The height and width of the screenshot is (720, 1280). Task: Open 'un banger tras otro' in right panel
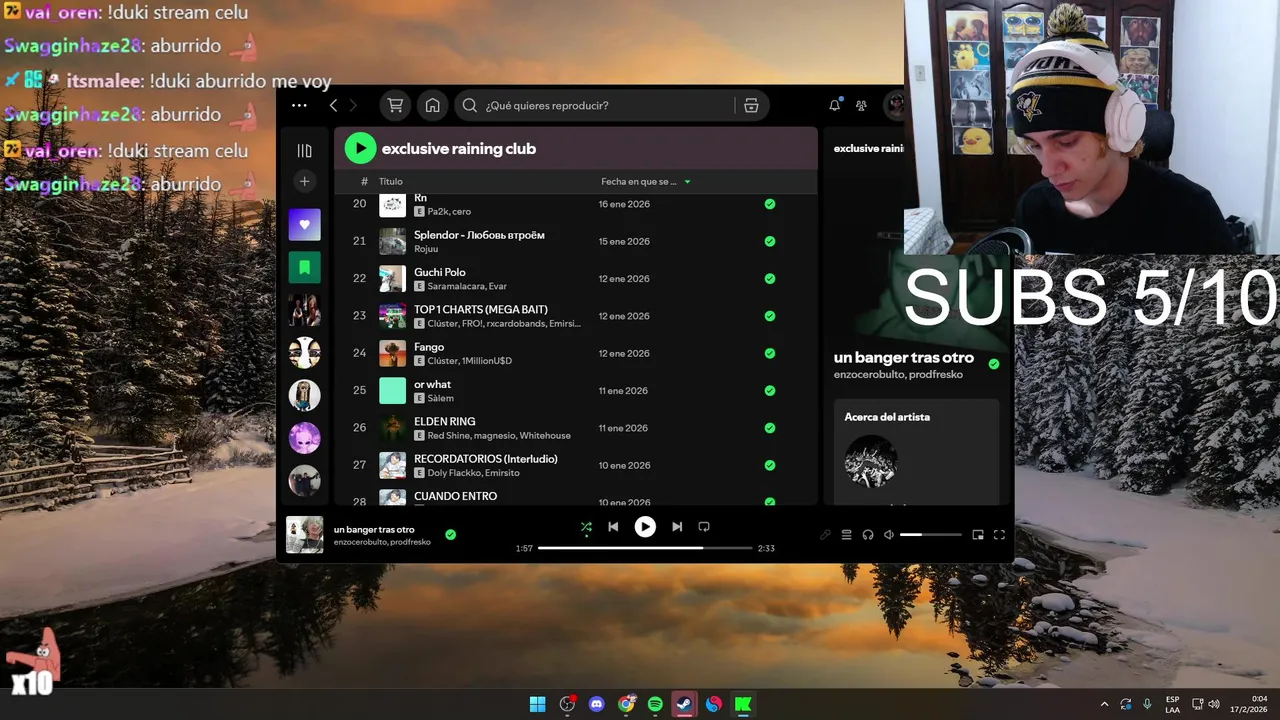click(904, 357)
